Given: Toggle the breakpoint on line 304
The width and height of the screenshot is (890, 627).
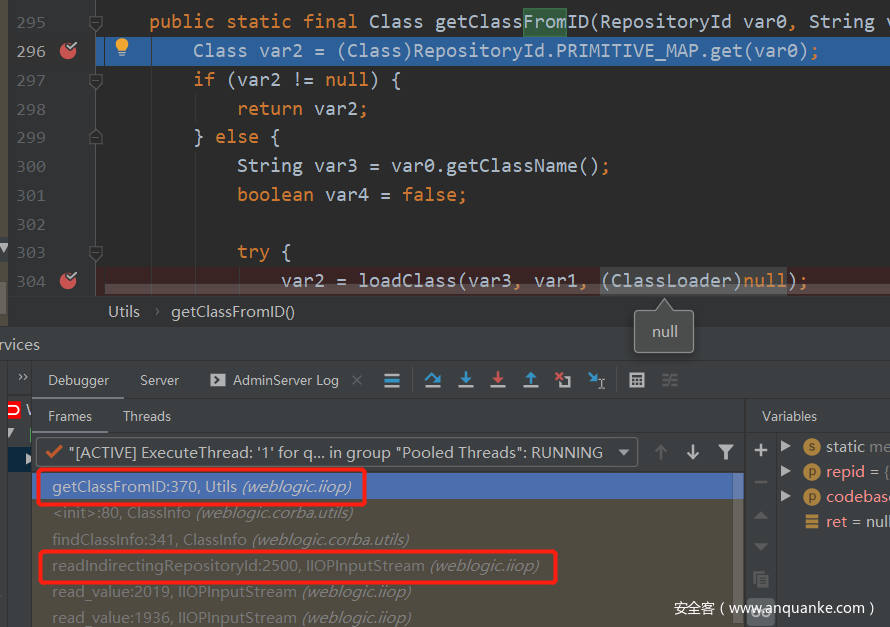Looking at the screenshot, I should (x=68, y=281).
